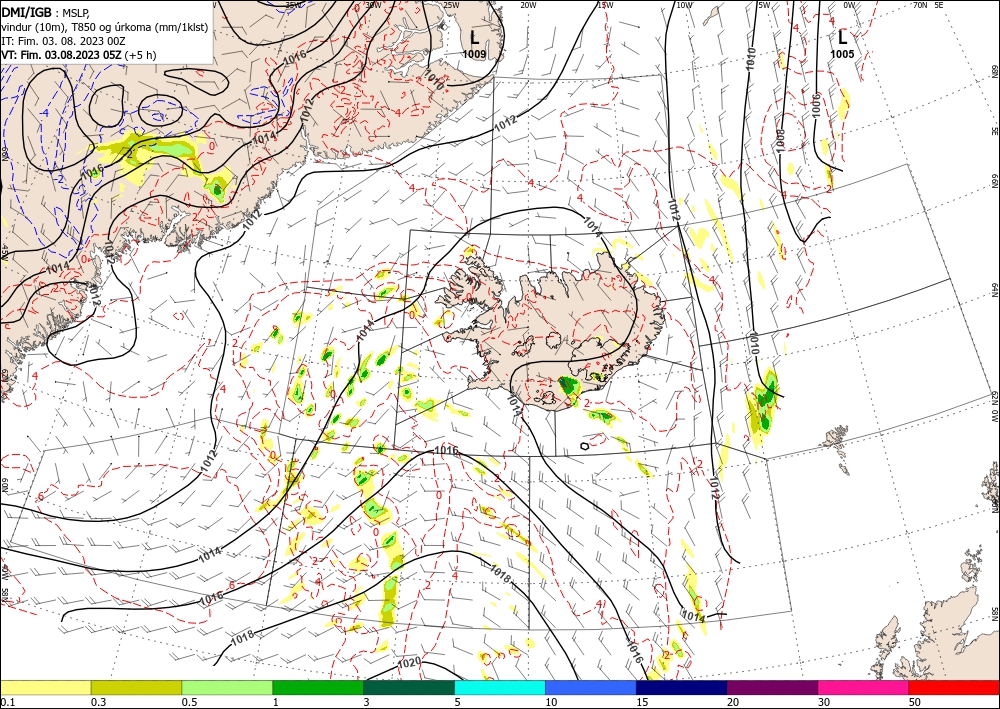
Task: Click the 10W longitude label
Action: coord(684,5)
